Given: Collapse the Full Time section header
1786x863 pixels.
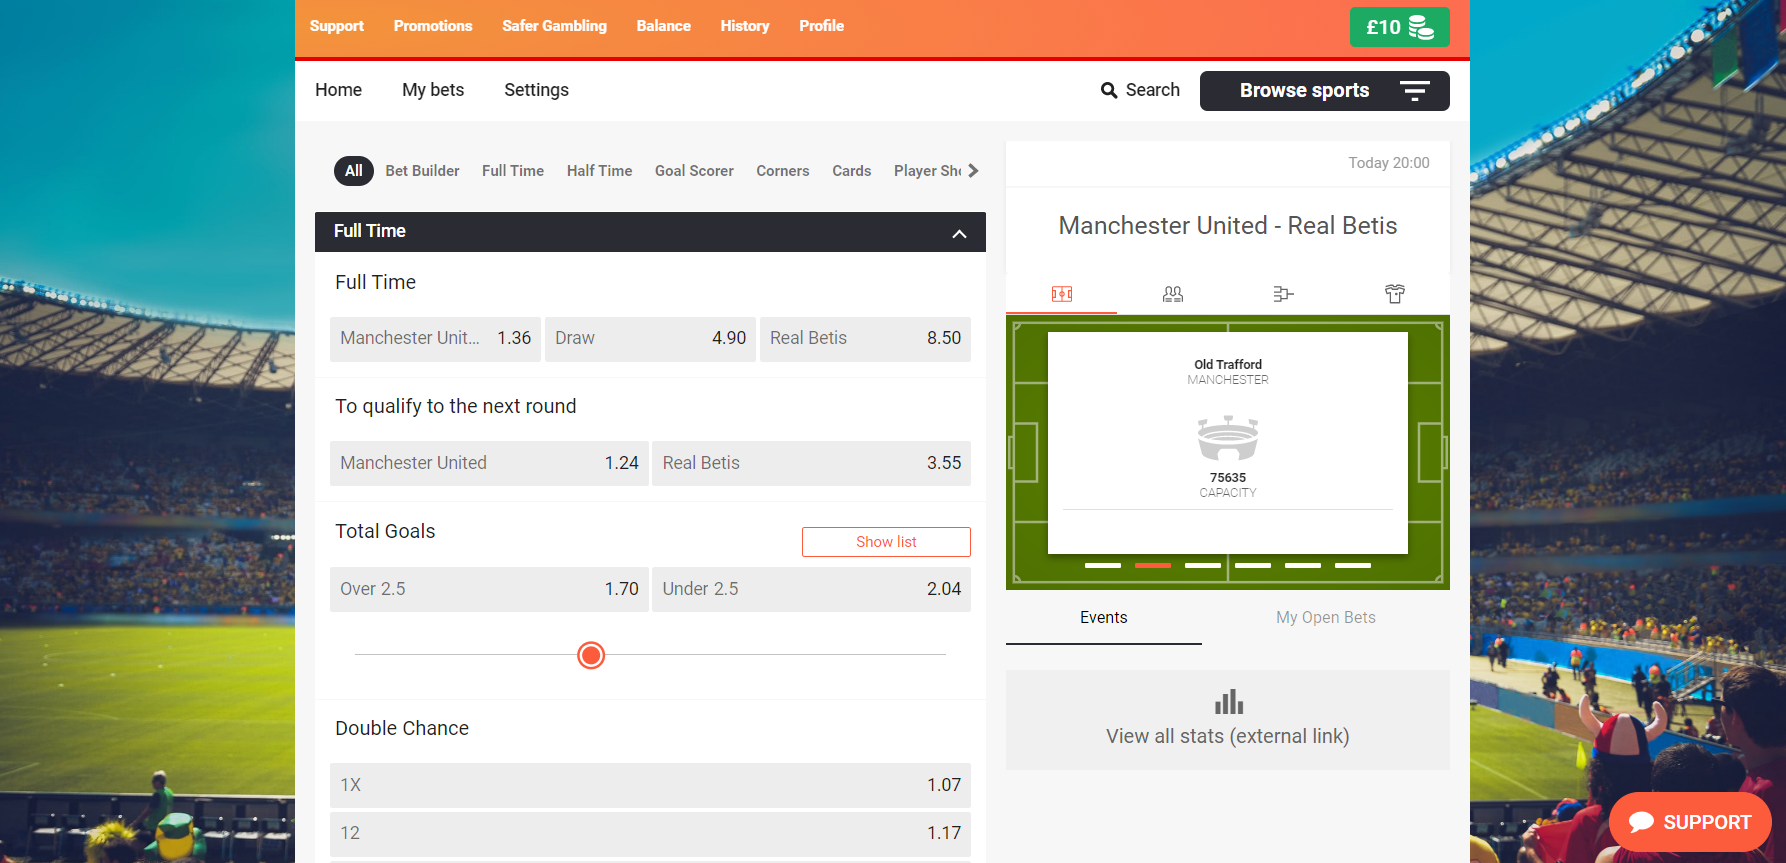Looking at the screenshot, I should [650, 232].
